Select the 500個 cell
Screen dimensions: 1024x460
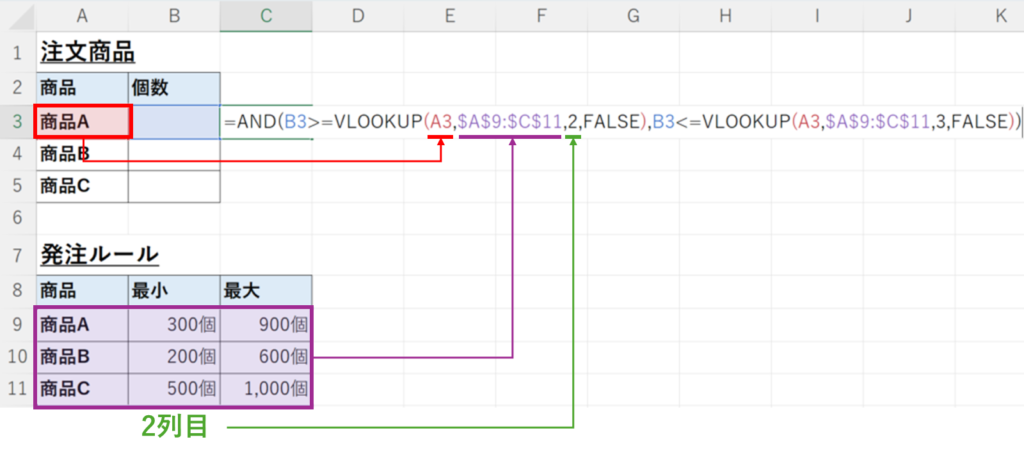click(x=174, y=389)
